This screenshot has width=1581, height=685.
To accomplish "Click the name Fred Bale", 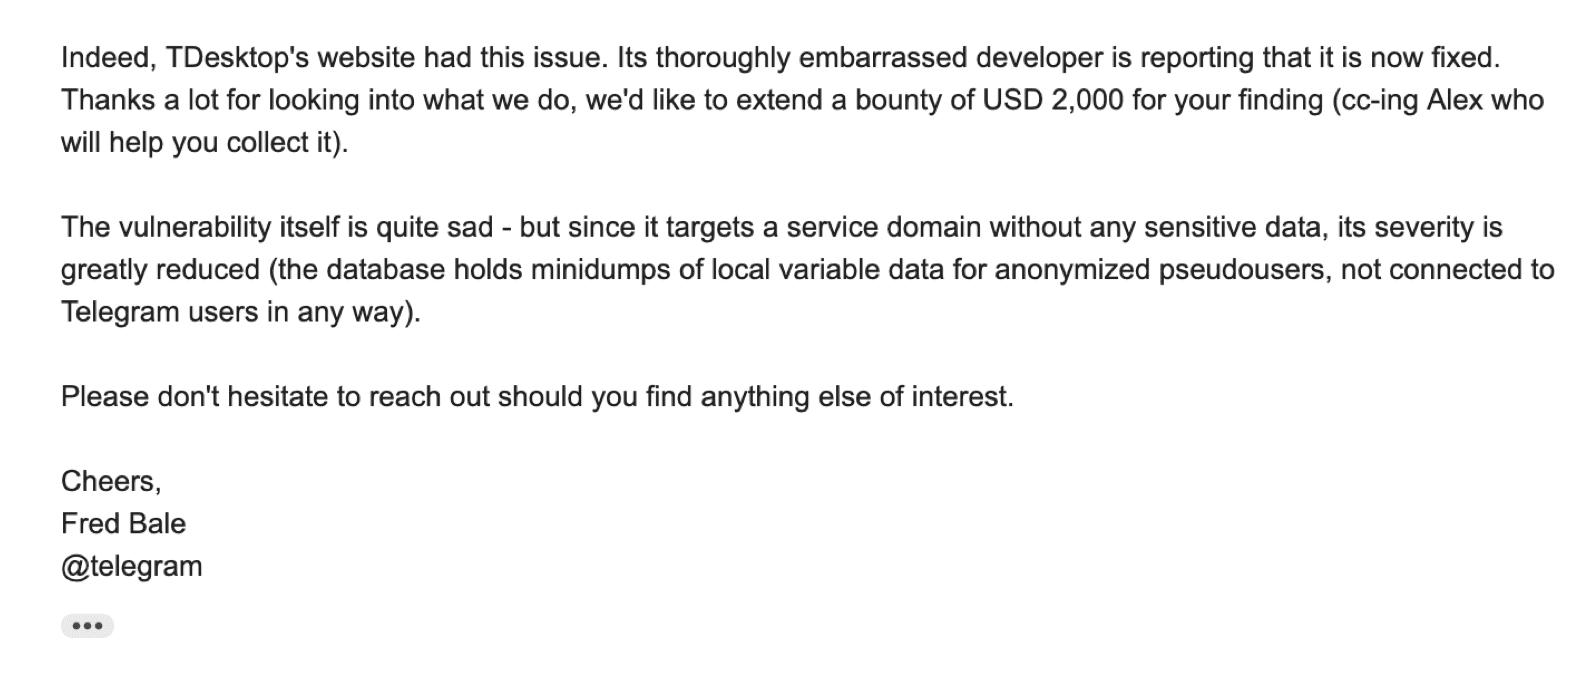I will pos(123,523).
